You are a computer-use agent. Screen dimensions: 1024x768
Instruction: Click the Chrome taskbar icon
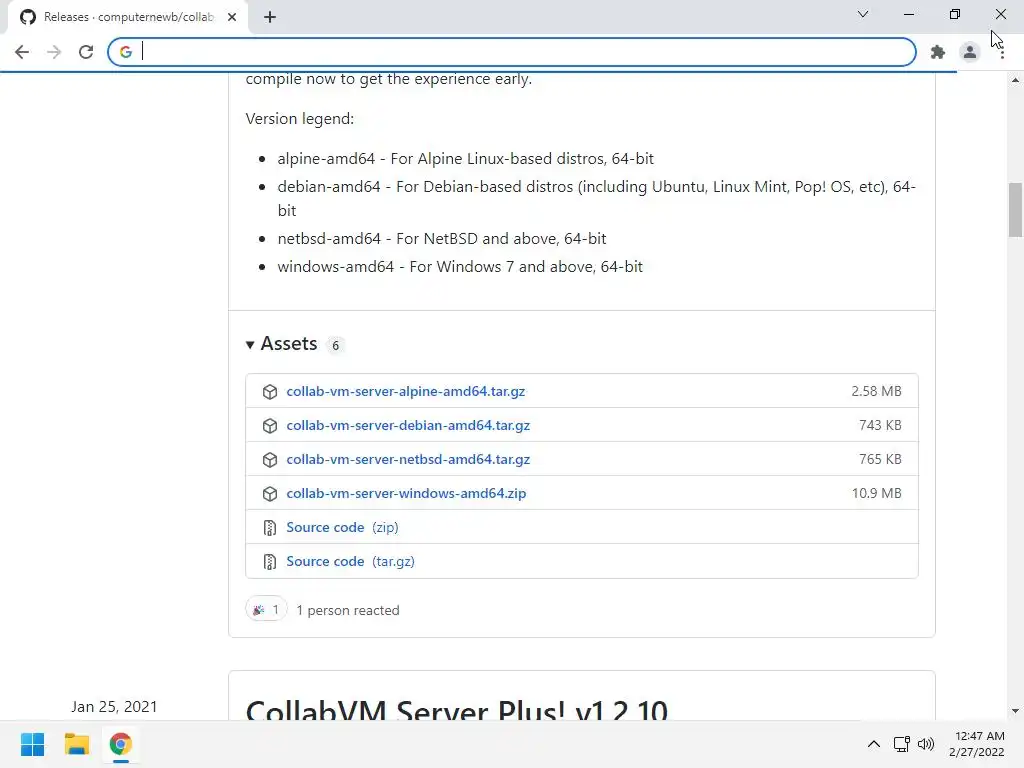coord(120,744)
